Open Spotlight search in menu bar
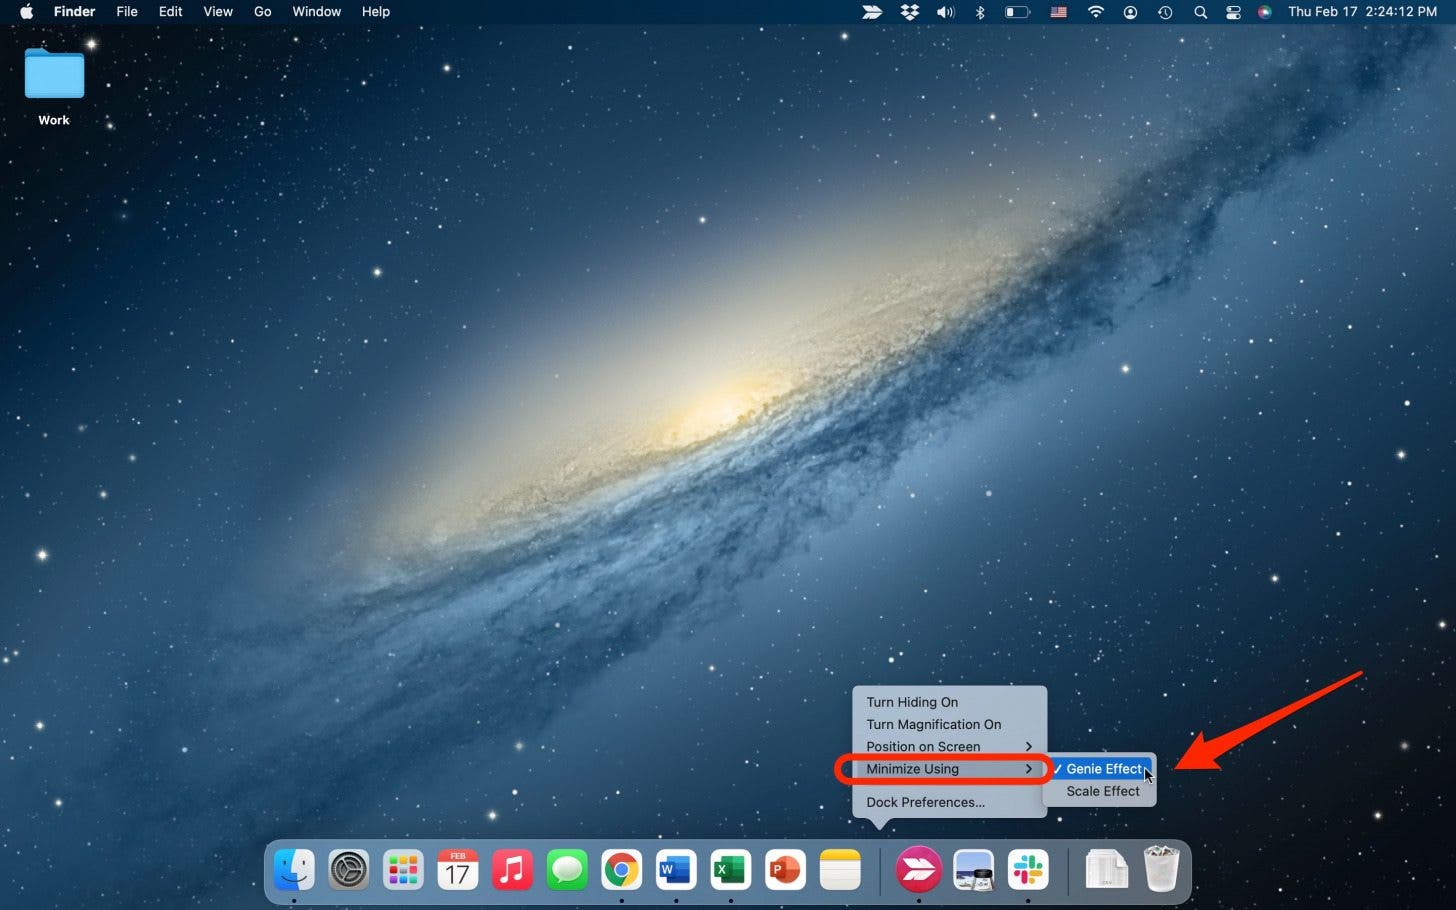This screenshot has height=910, width=1456. pyautogui.click(x=1200, y=12)
